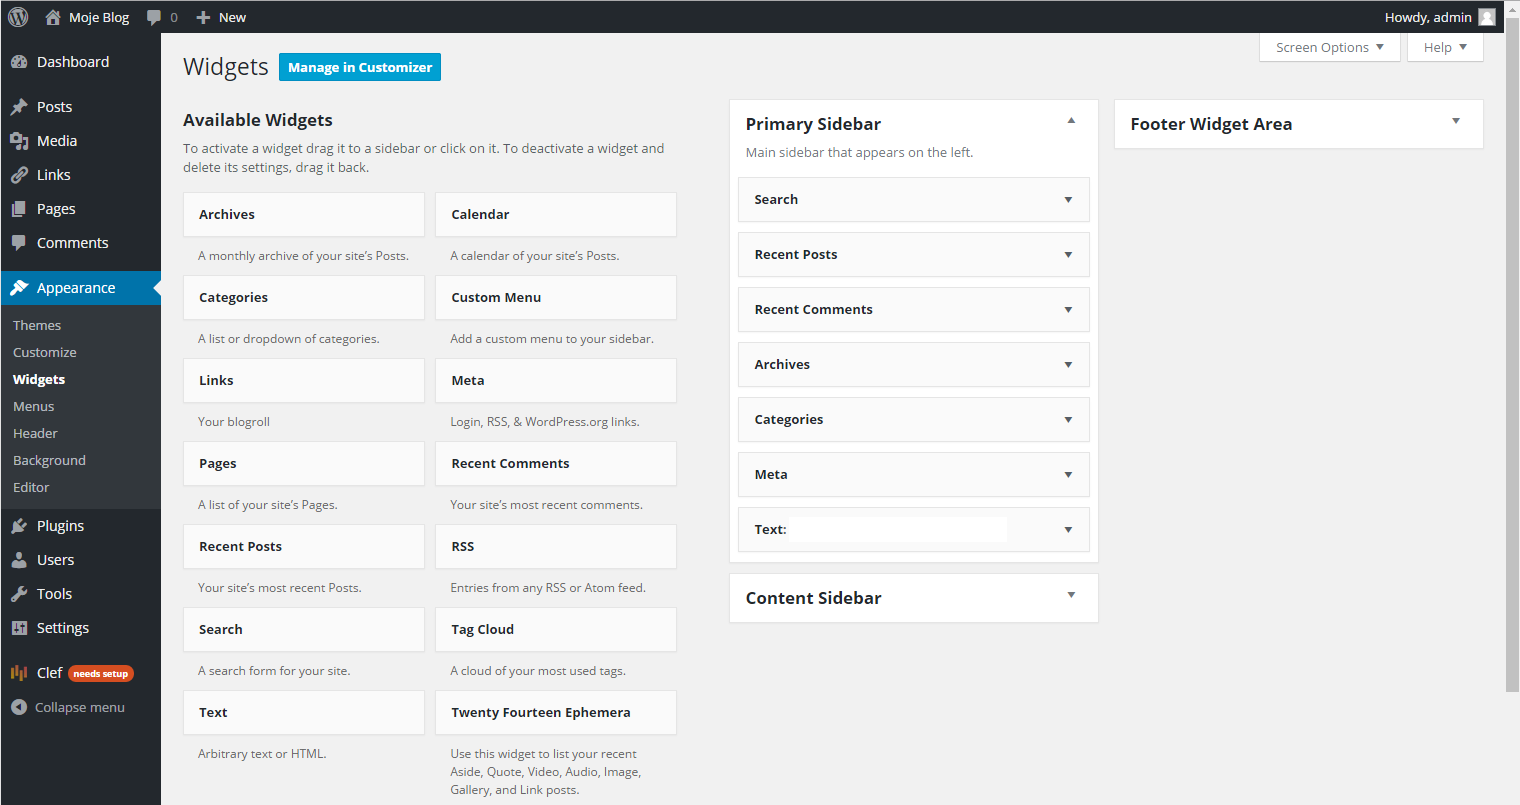Viewport: 1520px width, 805px height.
Task: Select the Pages available widget
Action: (304, 464)
